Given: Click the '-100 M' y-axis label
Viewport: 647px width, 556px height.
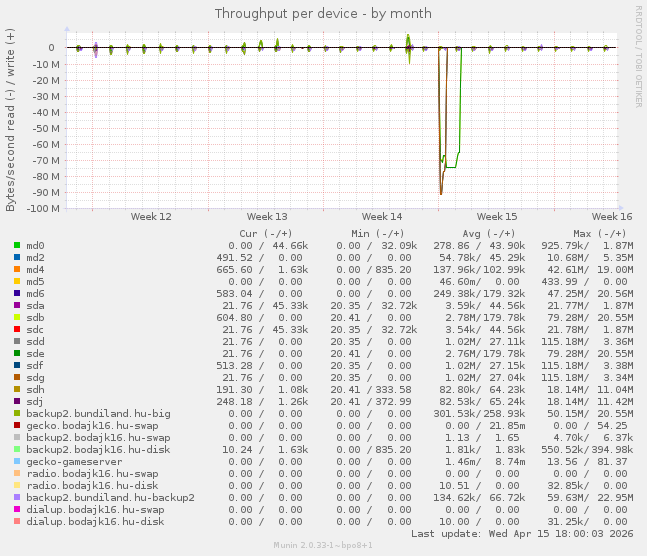Looking at the screenshot, I should pyautogui.click(x=43, y=208).
